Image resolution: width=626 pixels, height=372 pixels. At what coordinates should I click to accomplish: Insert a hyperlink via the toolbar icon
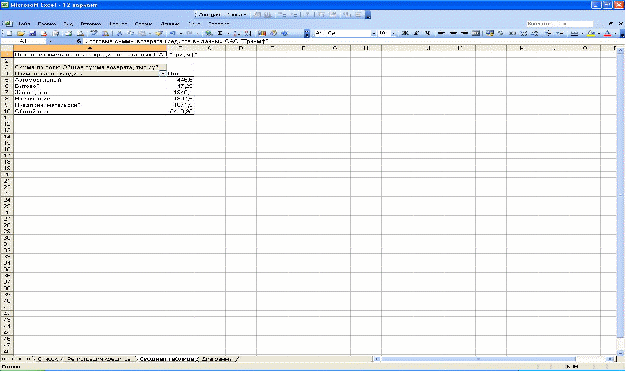pos(208,34)
